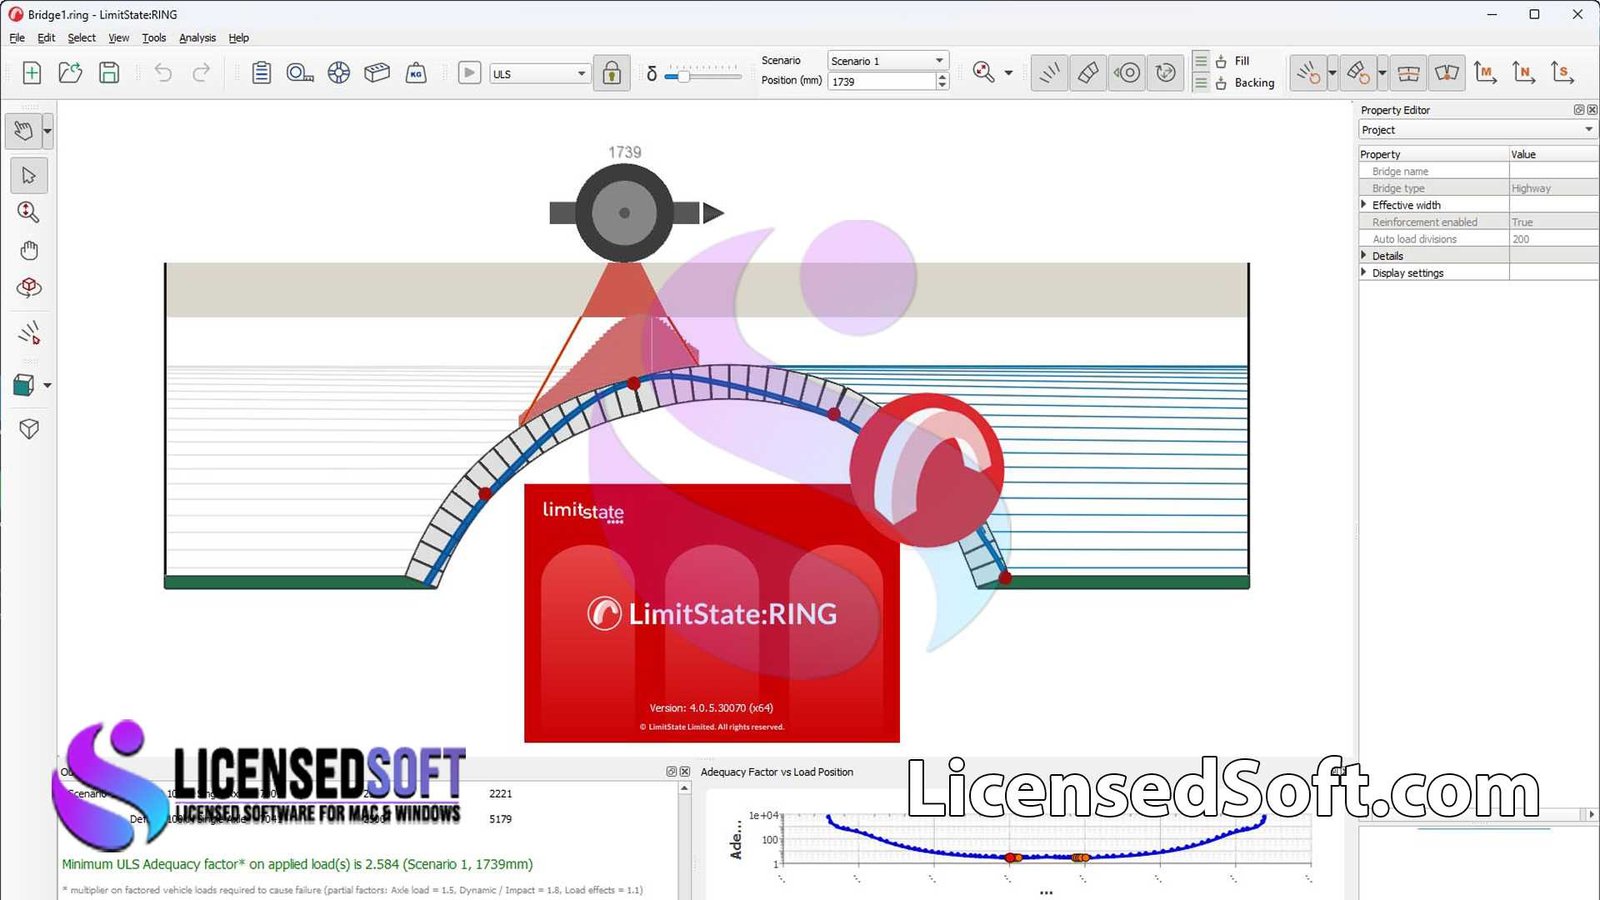Open the KG loading weight icon

tap(416, 73)
